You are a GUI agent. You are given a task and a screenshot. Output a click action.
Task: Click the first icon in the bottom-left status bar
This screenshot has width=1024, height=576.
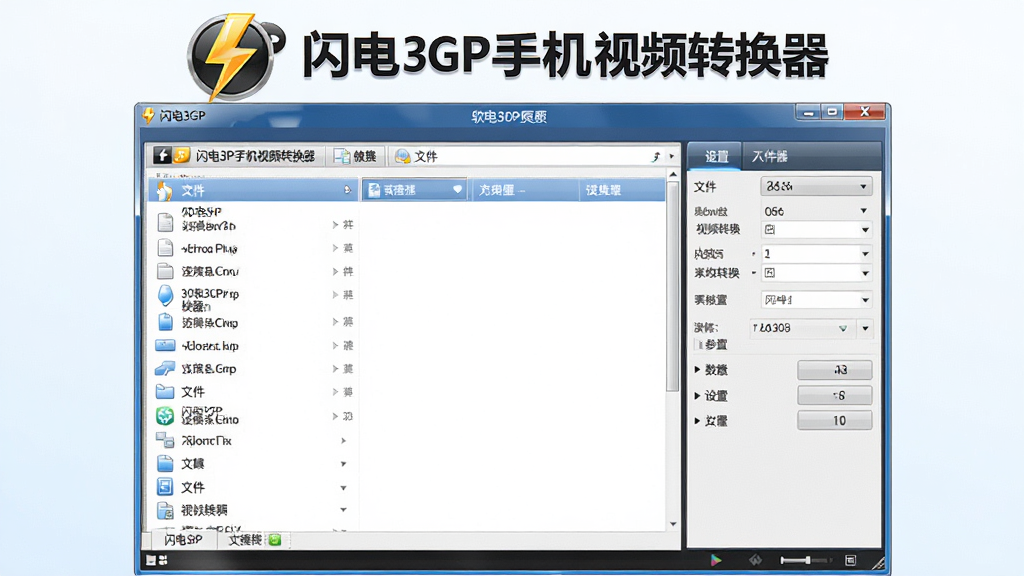tap(151, 560)
